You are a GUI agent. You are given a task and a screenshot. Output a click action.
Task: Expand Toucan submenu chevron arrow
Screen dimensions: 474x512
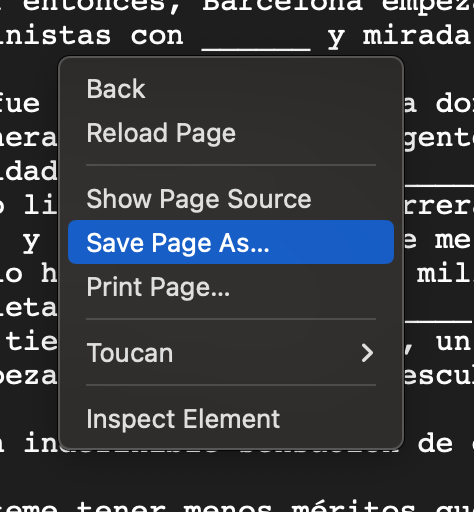tap(367, 353)
